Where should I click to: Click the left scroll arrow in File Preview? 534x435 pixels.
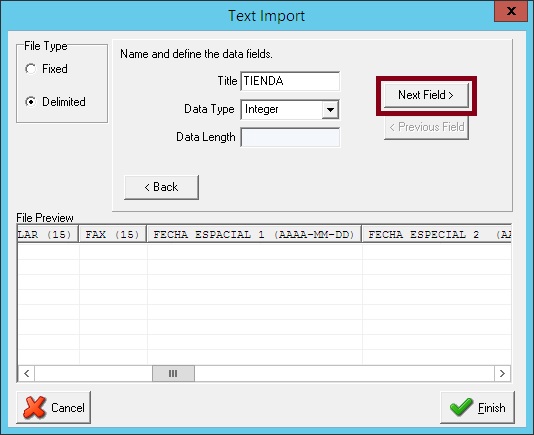(26, 373)
